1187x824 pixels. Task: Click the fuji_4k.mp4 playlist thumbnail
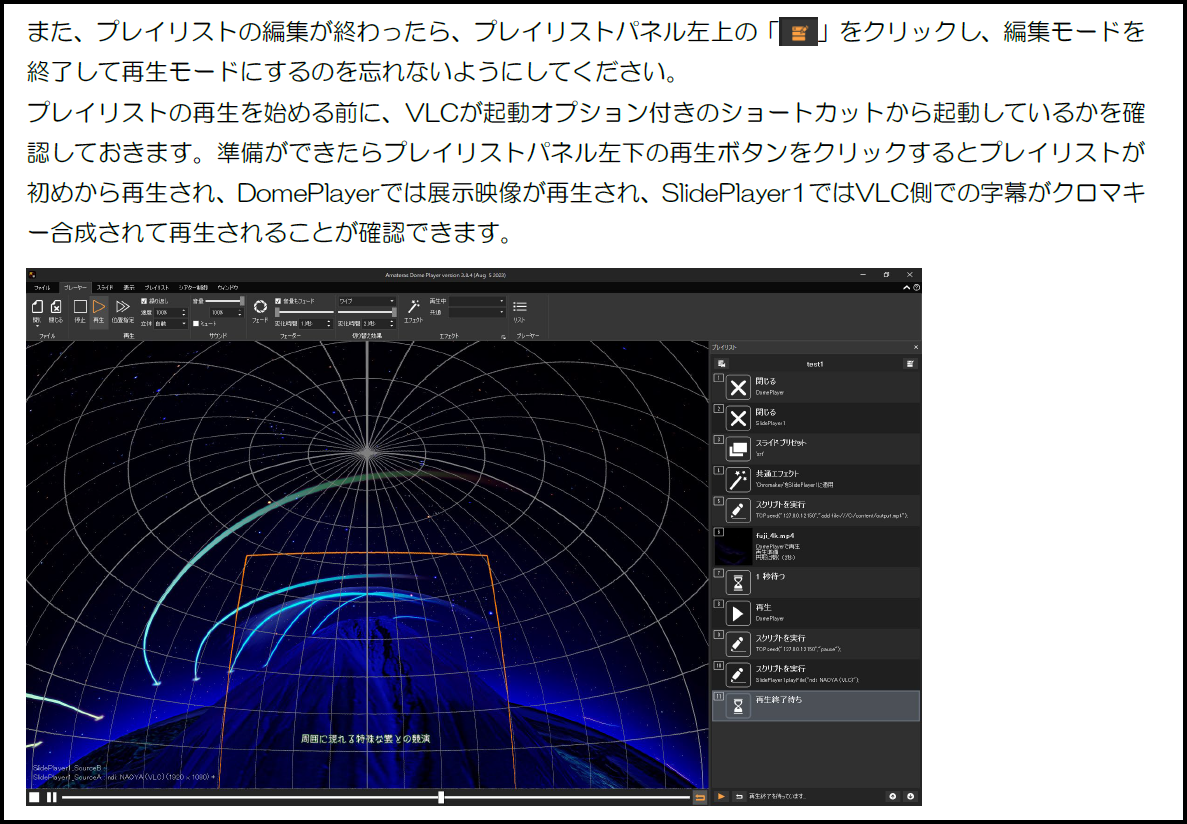[x=733, y=547]
